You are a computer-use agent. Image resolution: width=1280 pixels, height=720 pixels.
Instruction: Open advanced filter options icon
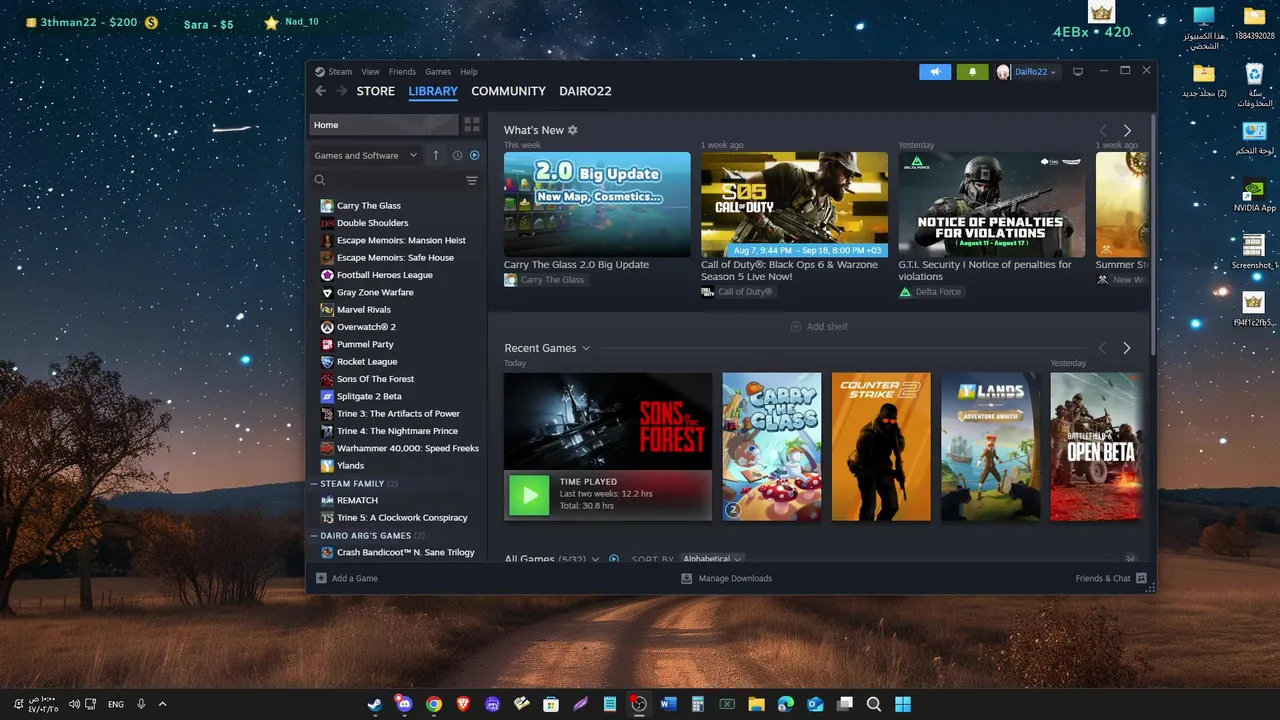click(x=472, y=181)
